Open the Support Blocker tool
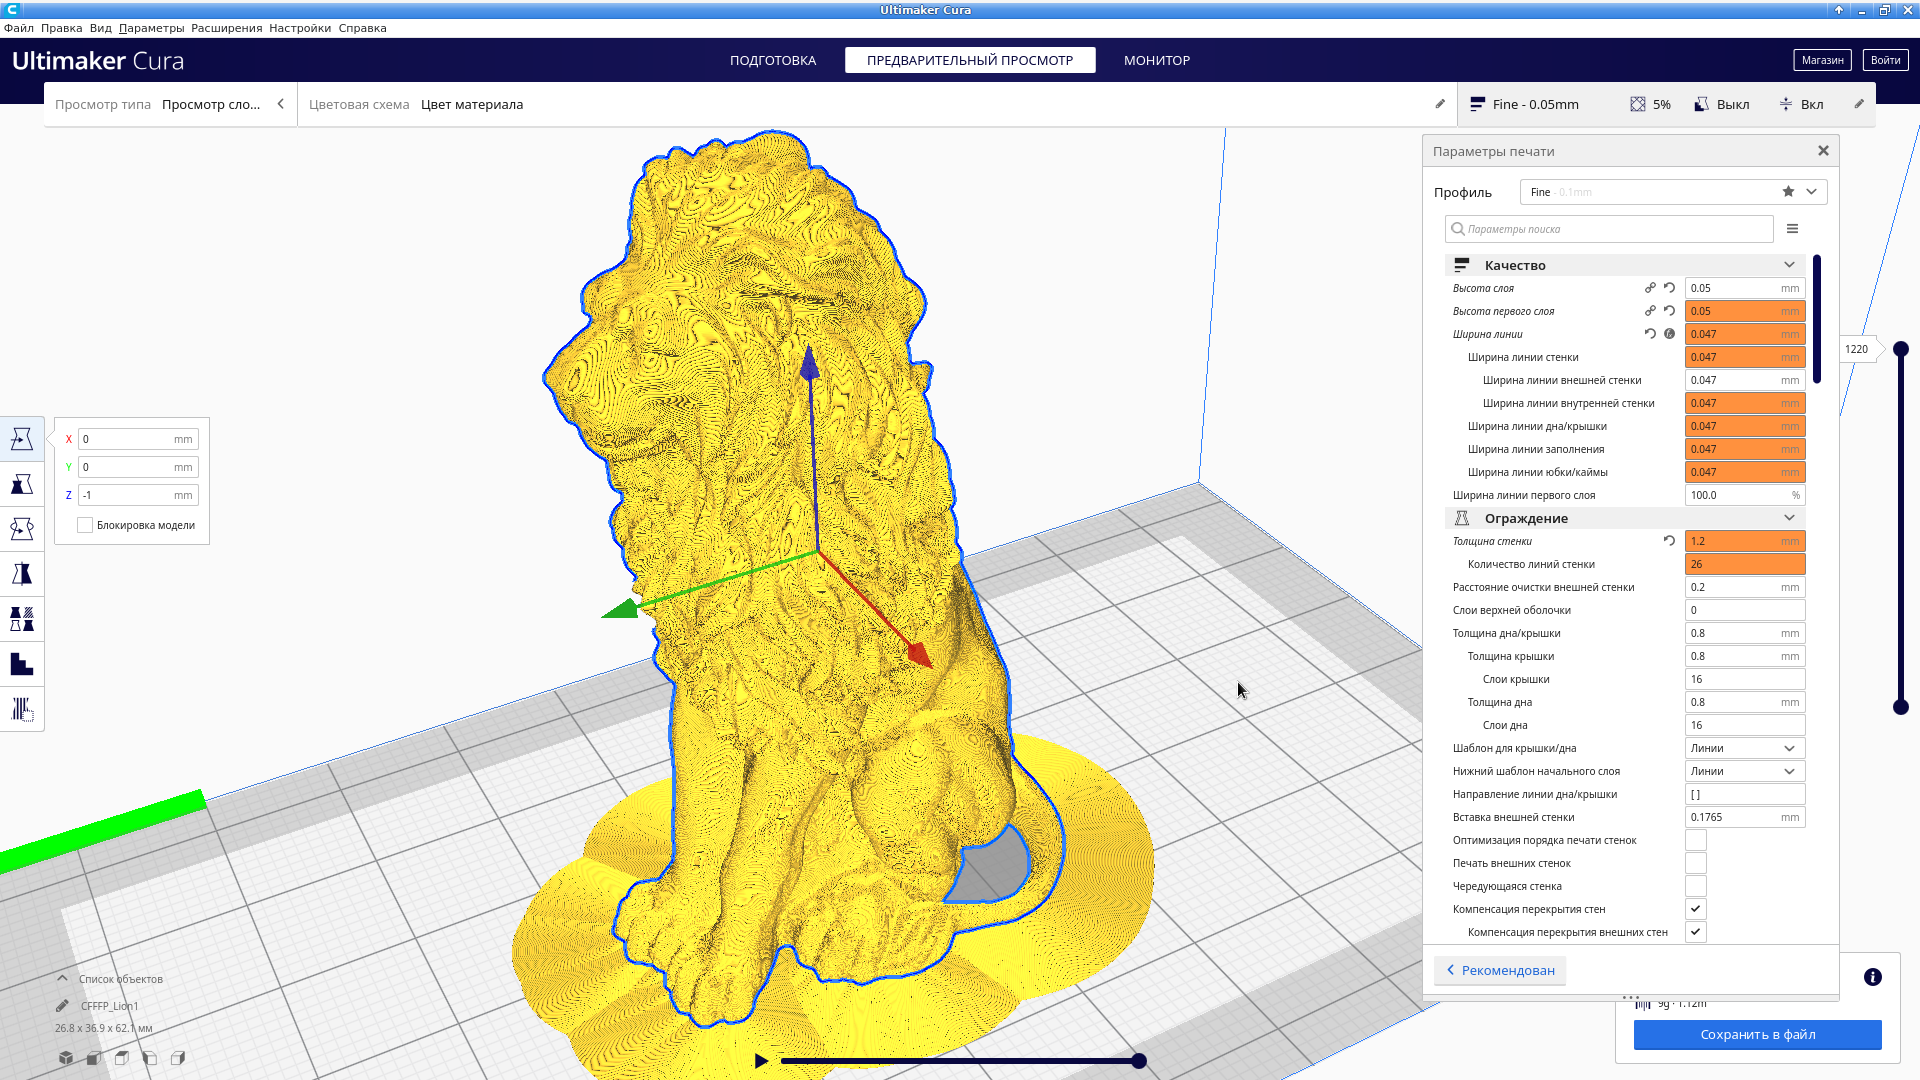The image size is (1920, 1080). (x=22, y=709)
